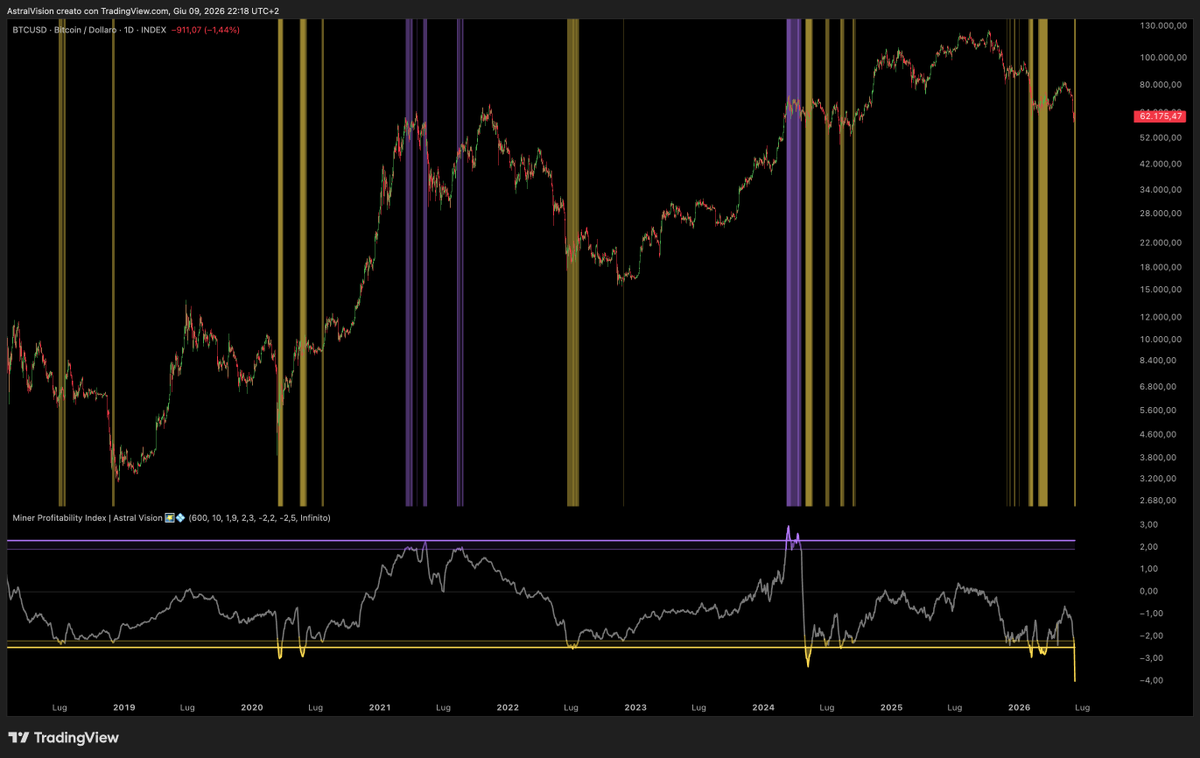The width and height of the screenshot is (1200, 758).
Task: Click the 2019 label on the time axis
Action: pos(124,708)
